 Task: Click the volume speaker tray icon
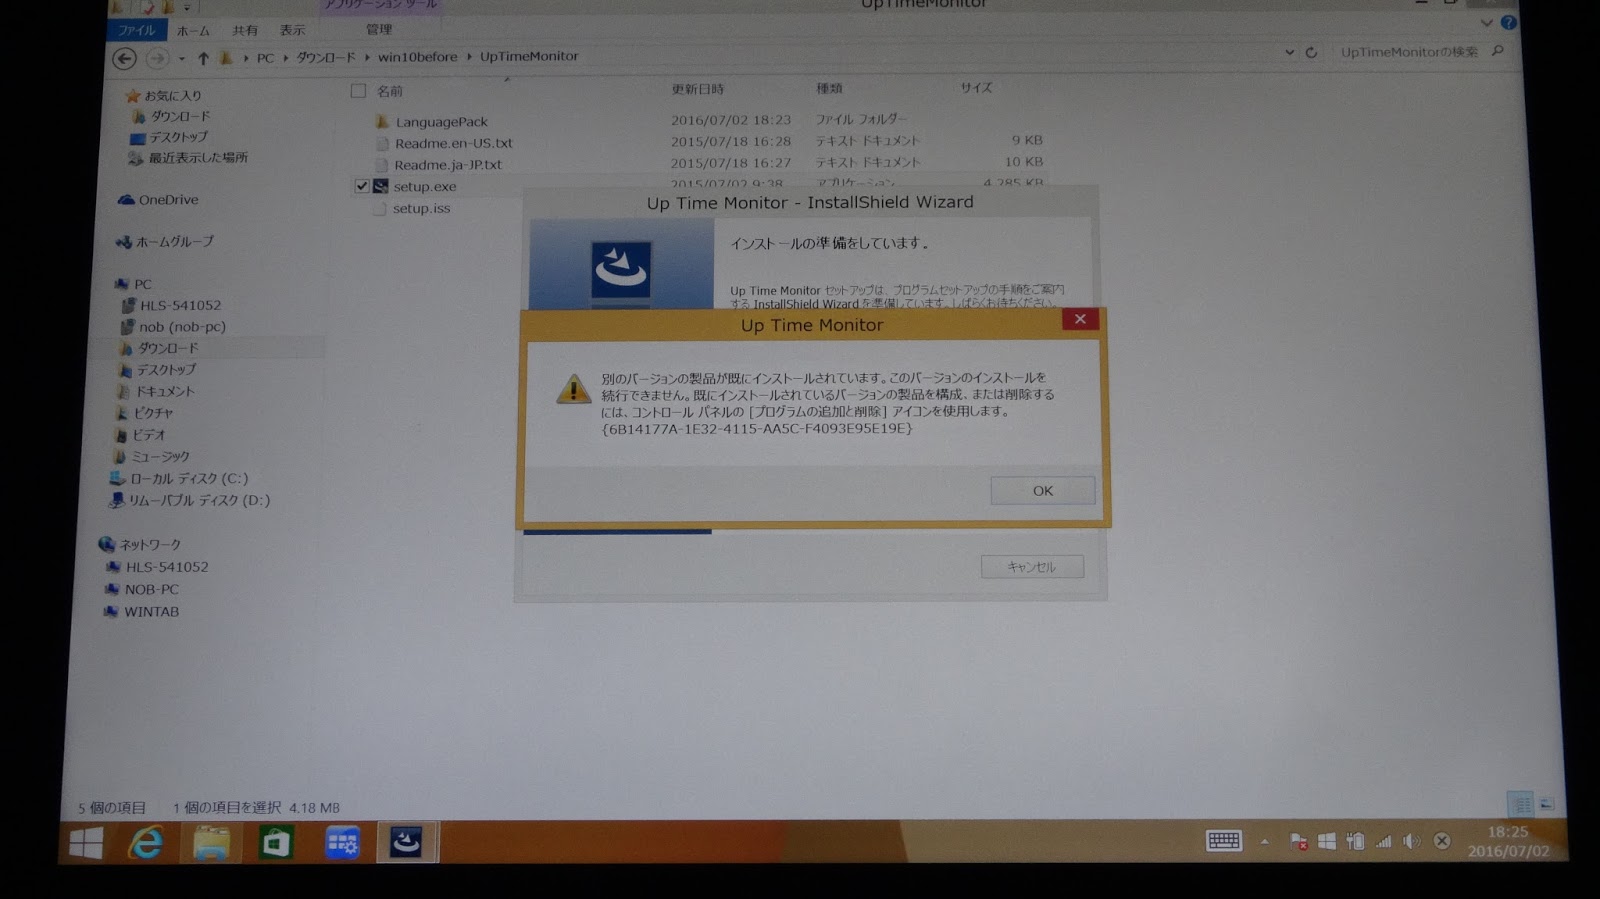tap(1411, 842)
